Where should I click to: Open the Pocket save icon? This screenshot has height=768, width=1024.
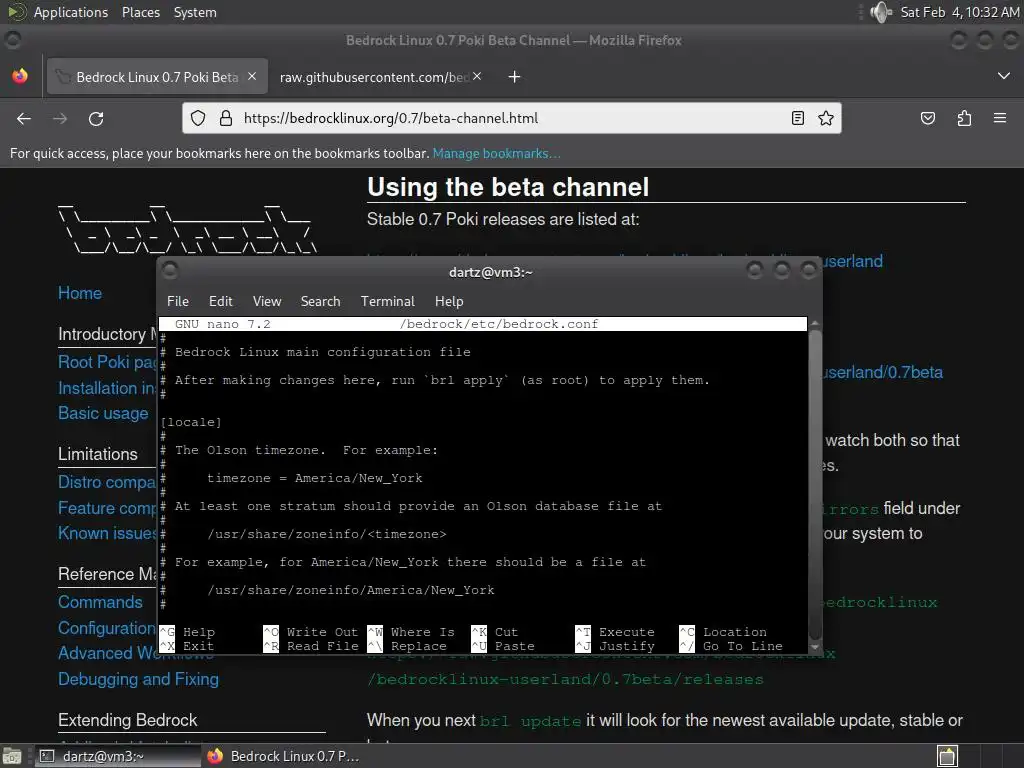pos(927,118)
